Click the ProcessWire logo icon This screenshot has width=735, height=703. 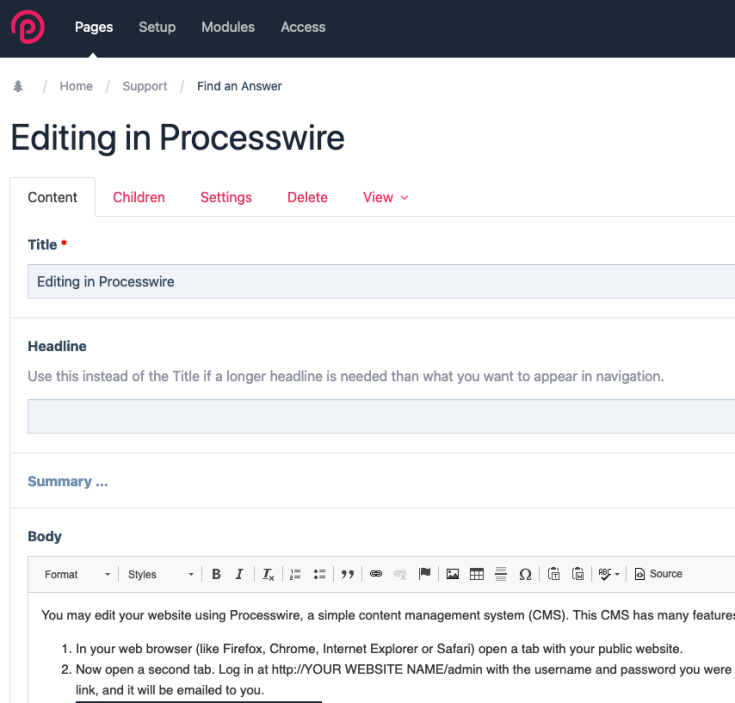(28, 27)
